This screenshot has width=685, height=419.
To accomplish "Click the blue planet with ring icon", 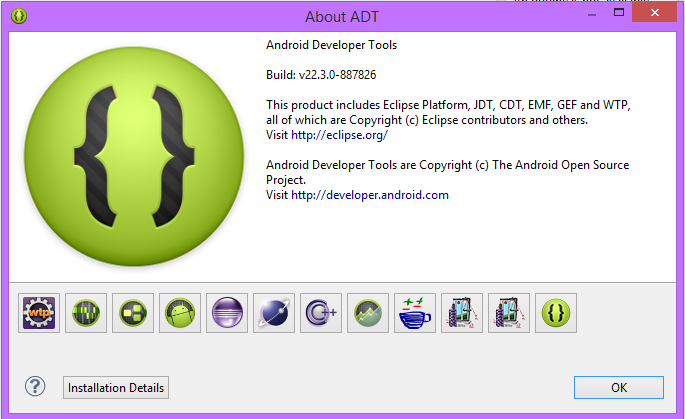I will tap(274, 313).
